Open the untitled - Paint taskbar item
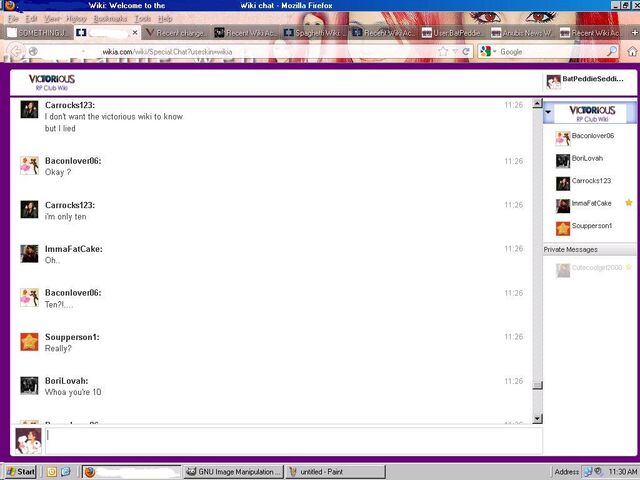 point(335,472)
